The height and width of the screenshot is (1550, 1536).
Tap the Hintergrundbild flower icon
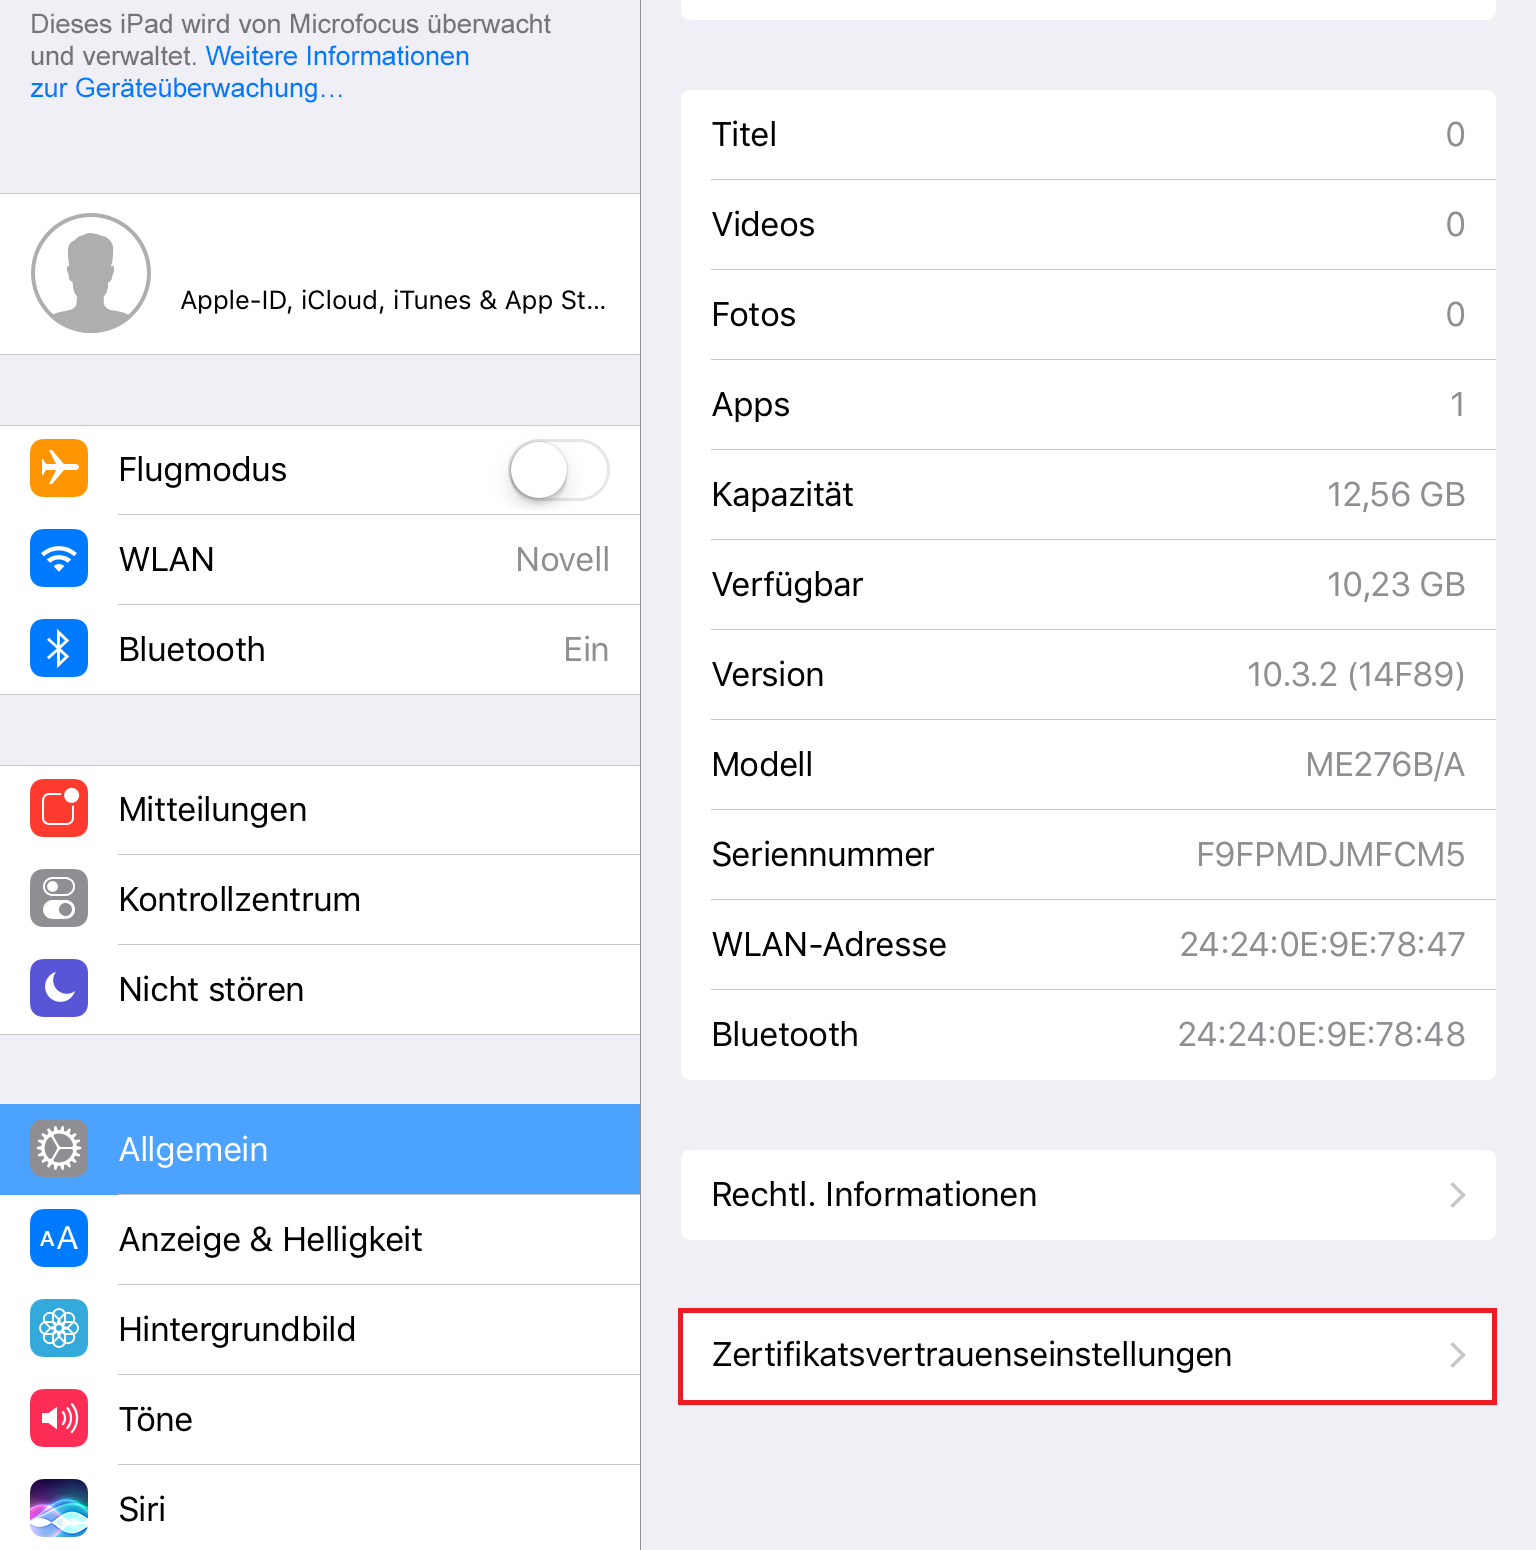(x=59, y=1328)
